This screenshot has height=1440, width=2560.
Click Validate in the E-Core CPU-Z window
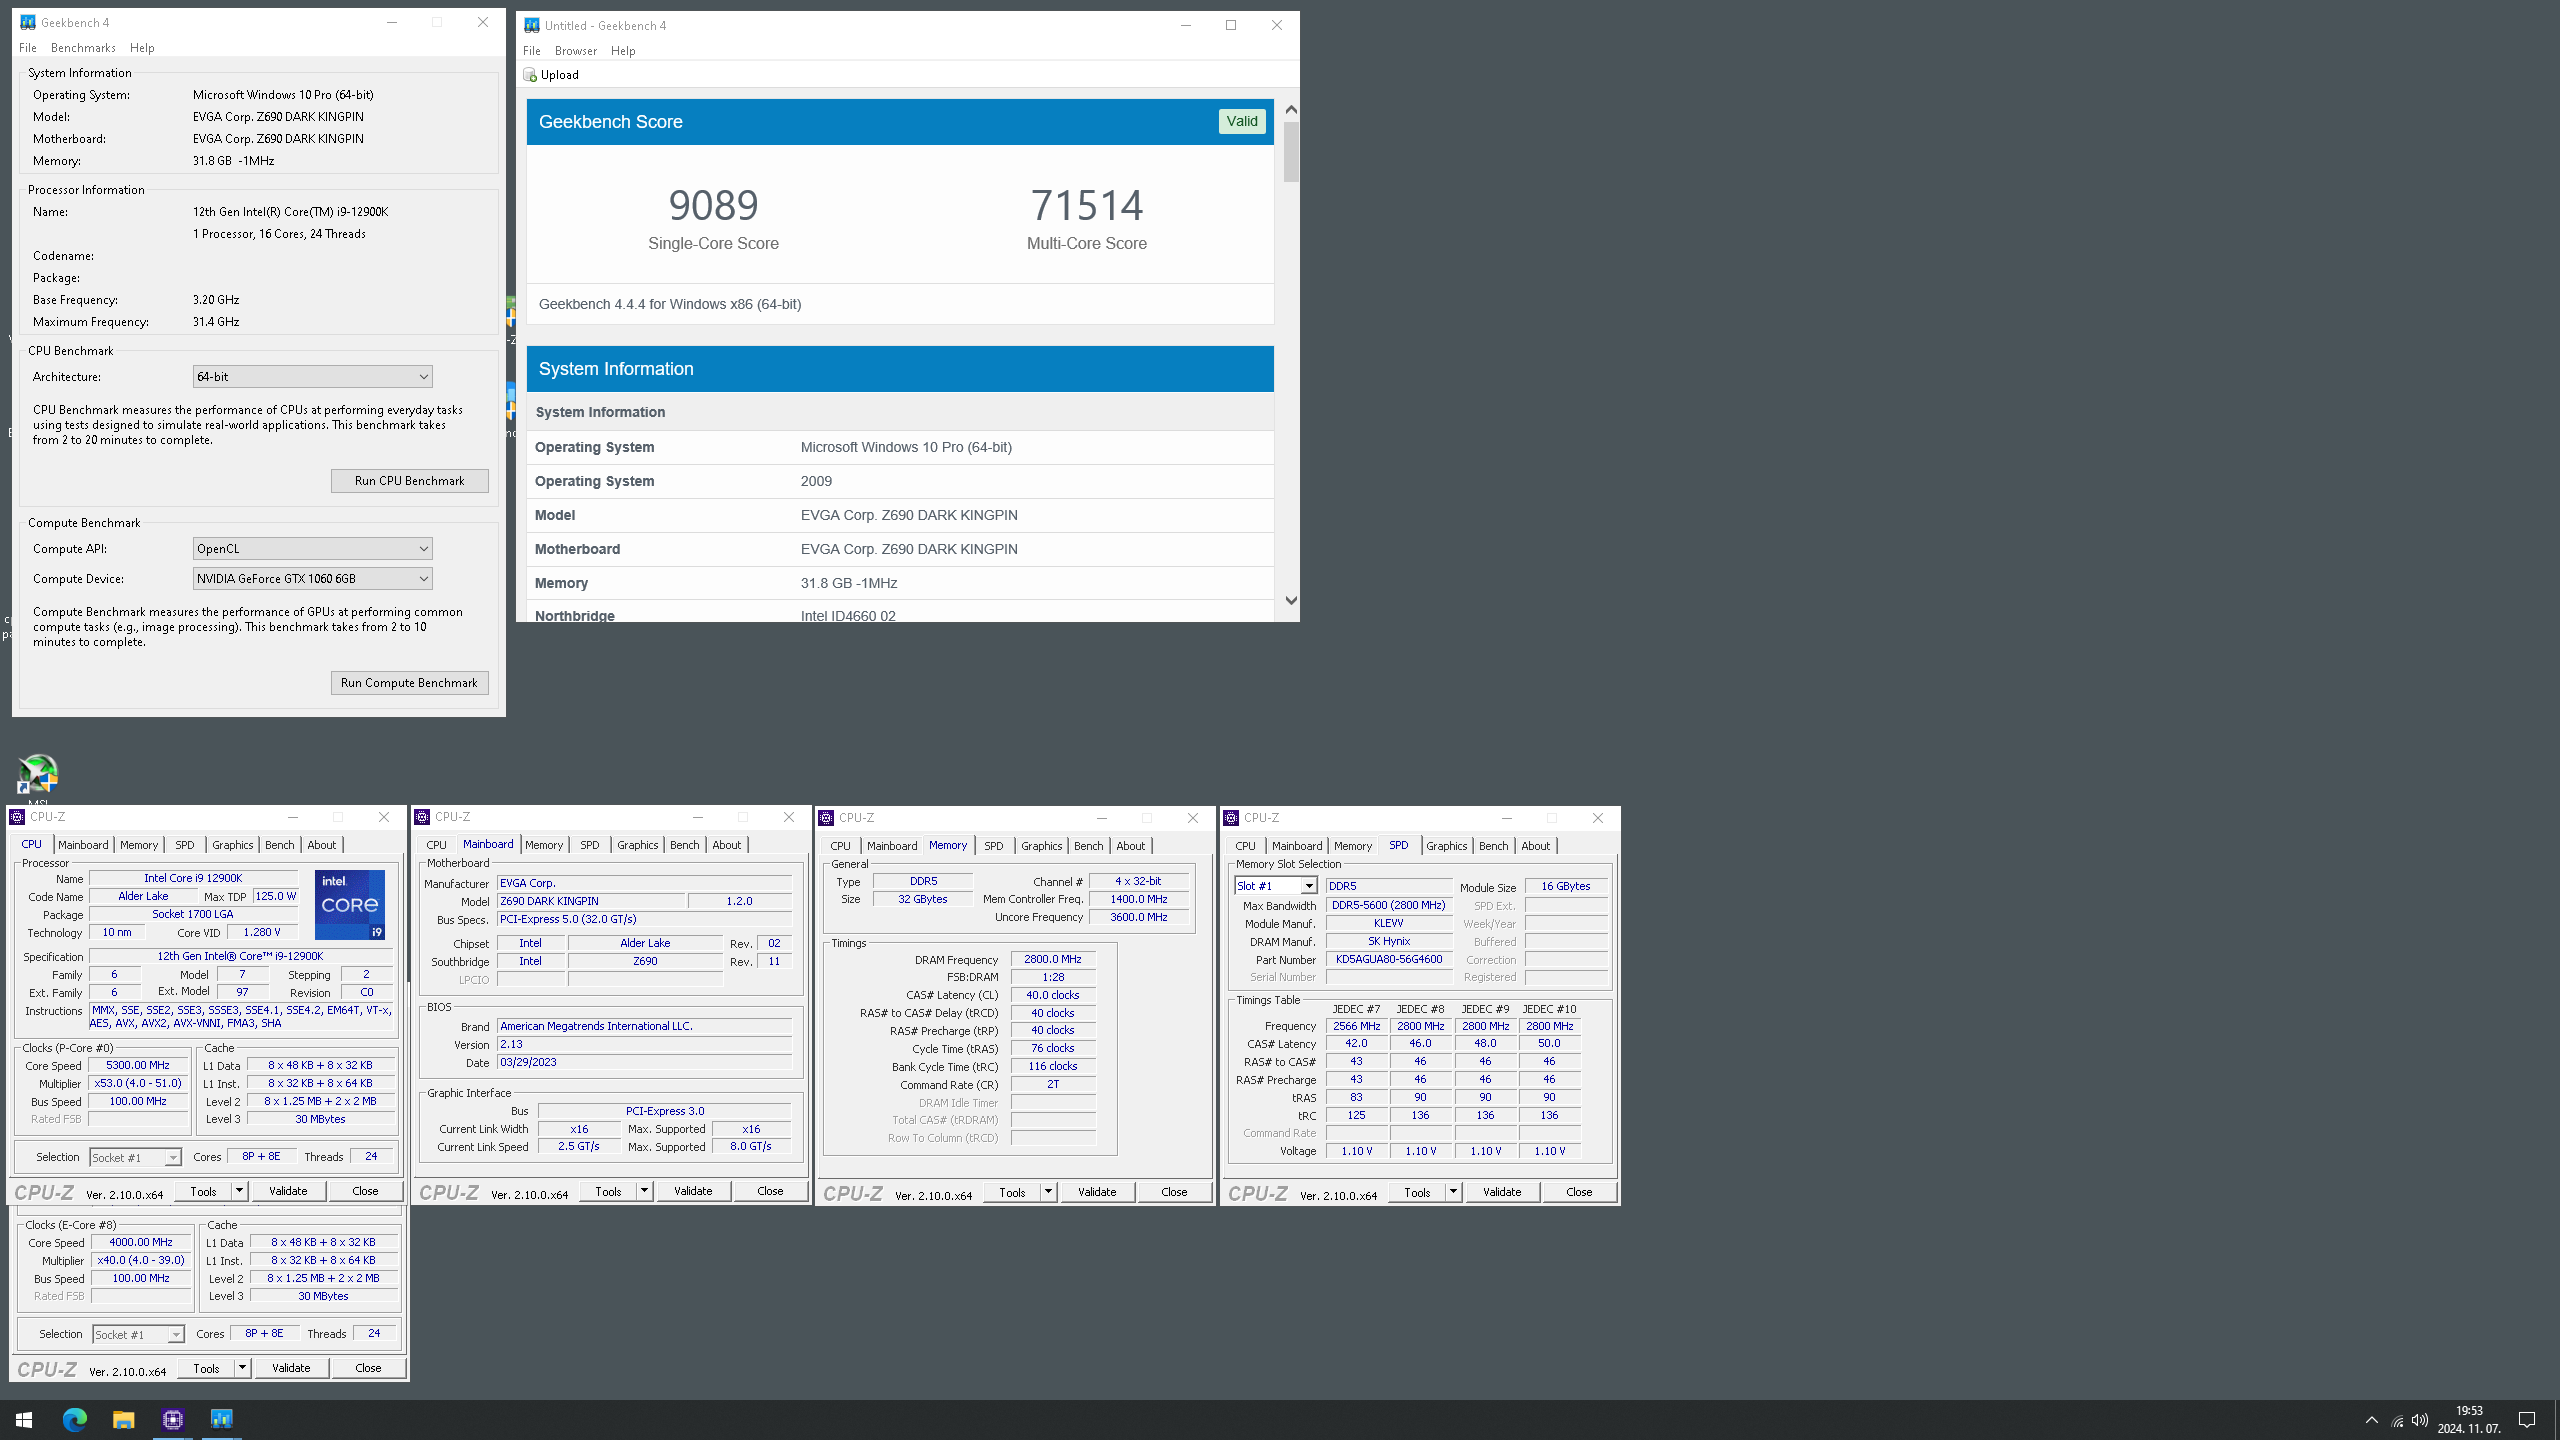(x=291, y=1368)
